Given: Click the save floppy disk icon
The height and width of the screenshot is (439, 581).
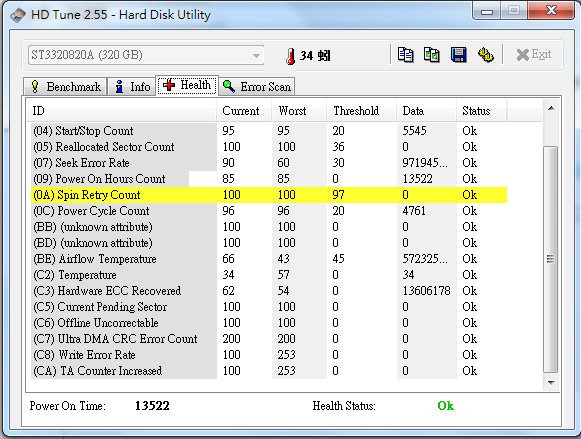Looking at the screenshot, I should pyautogui.click(x=458, y=55).
